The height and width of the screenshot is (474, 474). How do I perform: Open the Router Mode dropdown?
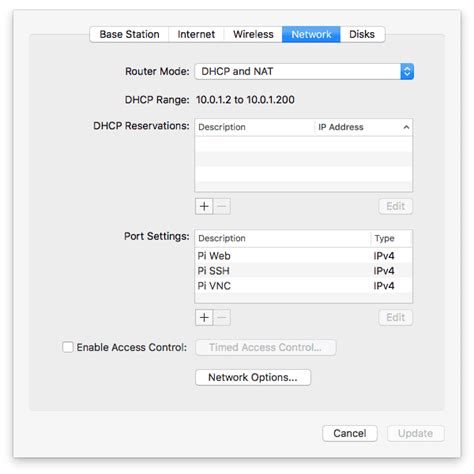[x=304, y=71]
